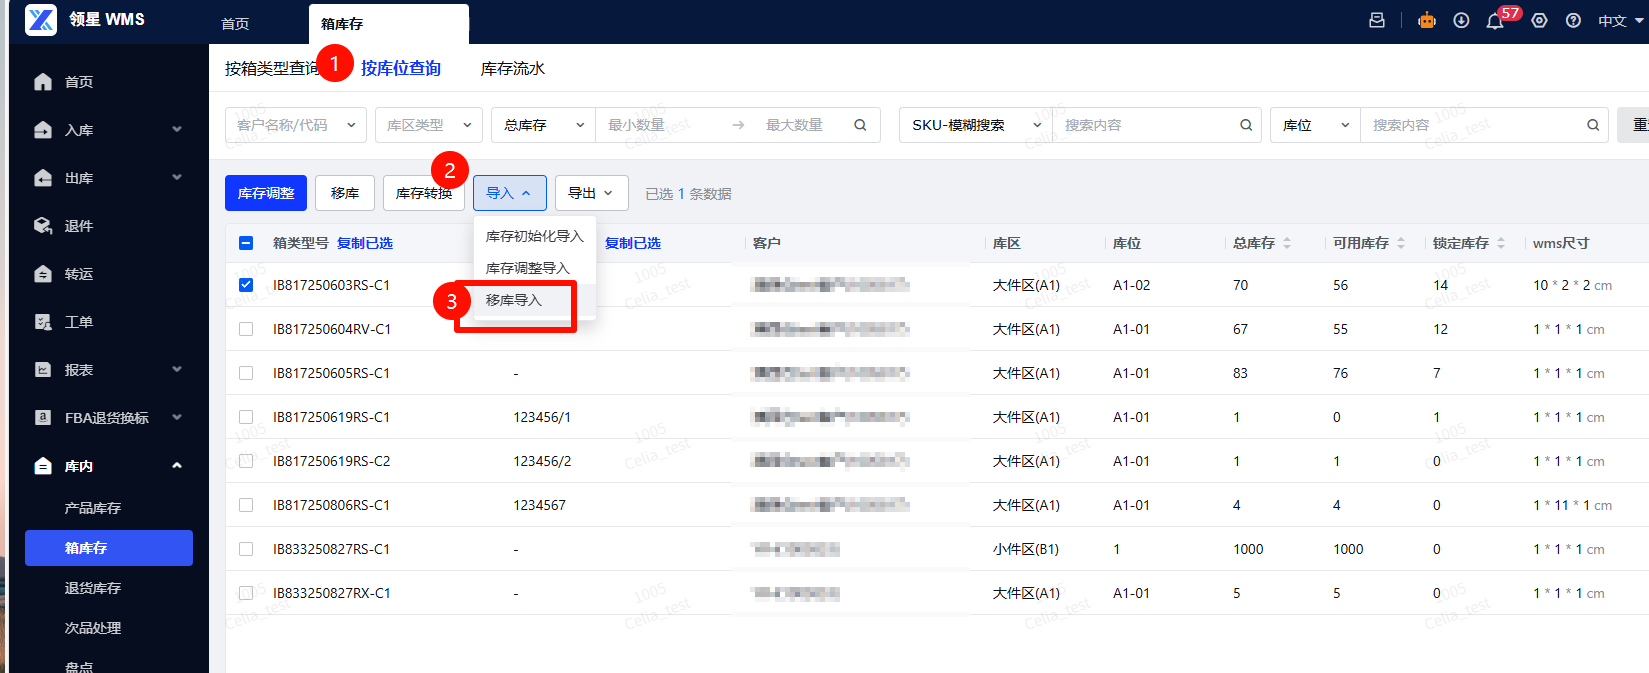Image resolution: width=1649 pixels, height=673 pixels.
Task: Choose 库存调整导入 from import menu
Action: 535,268
